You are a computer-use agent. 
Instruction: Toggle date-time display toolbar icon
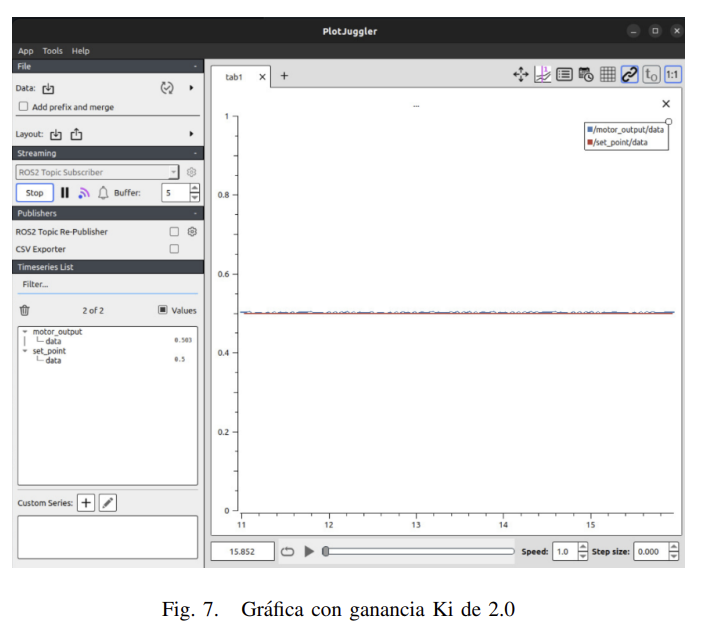(x=586, y=74)
